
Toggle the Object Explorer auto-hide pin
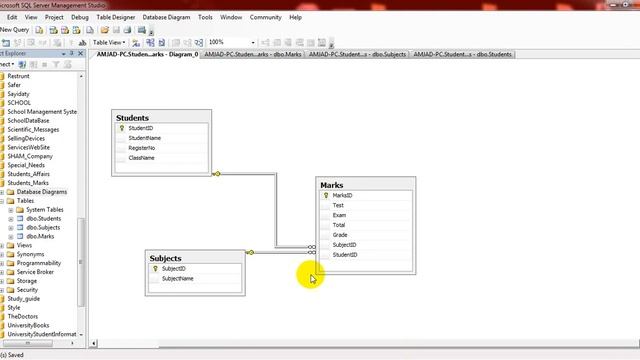pos(72,53)
